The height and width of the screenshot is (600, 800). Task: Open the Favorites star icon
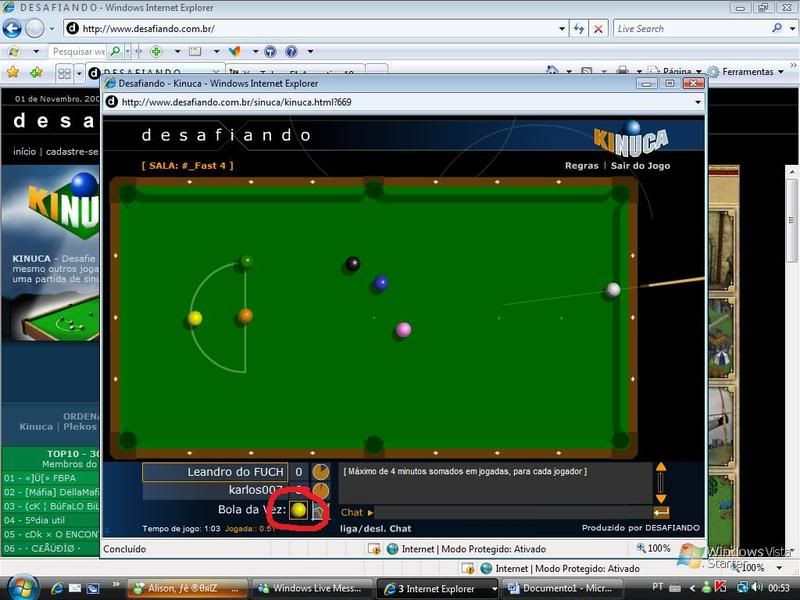13,72
